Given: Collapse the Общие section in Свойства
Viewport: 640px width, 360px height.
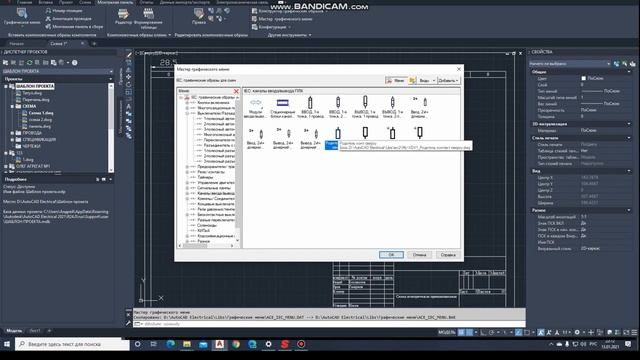Looking at the screenshot, I should (x=629, y=72).
